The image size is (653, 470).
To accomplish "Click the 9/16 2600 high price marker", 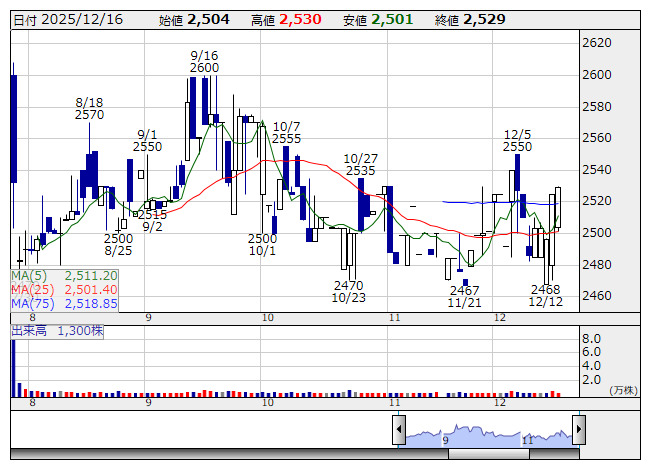I will 204,61.
